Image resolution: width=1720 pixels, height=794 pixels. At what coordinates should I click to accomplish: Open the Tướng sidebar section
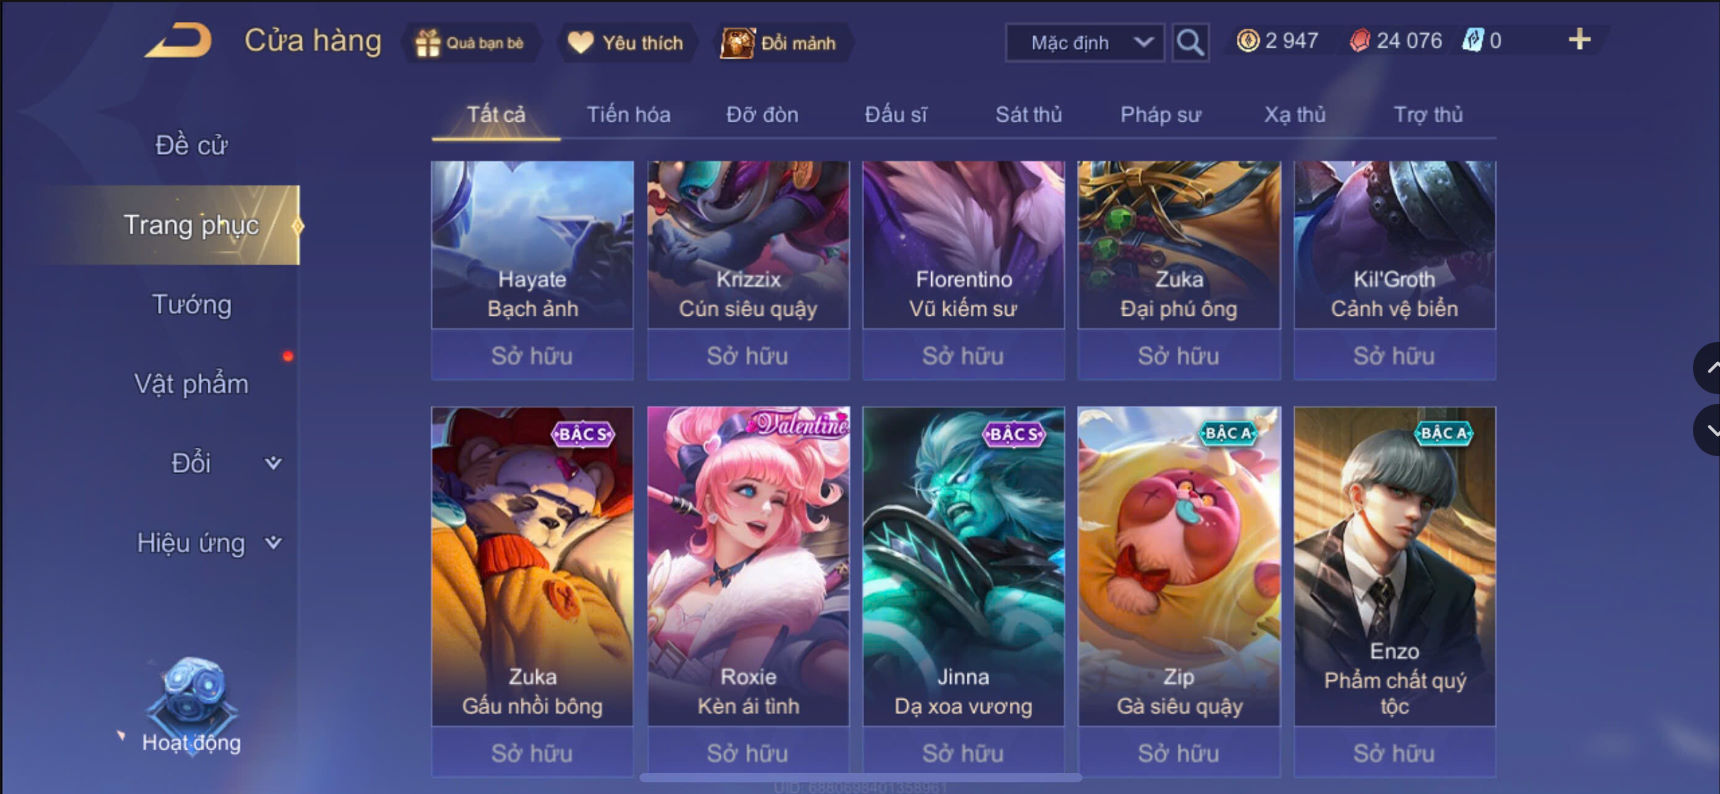point(191,304)
